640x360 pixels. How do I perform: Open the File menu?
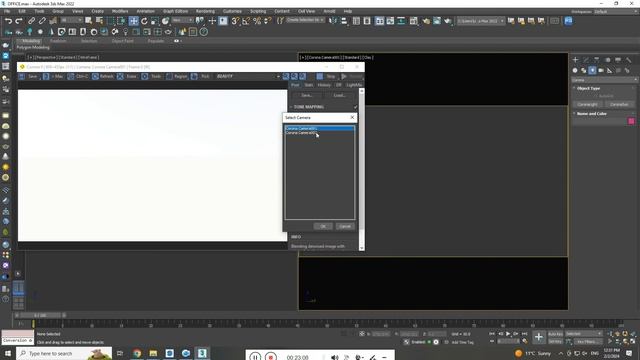point(7,11)
